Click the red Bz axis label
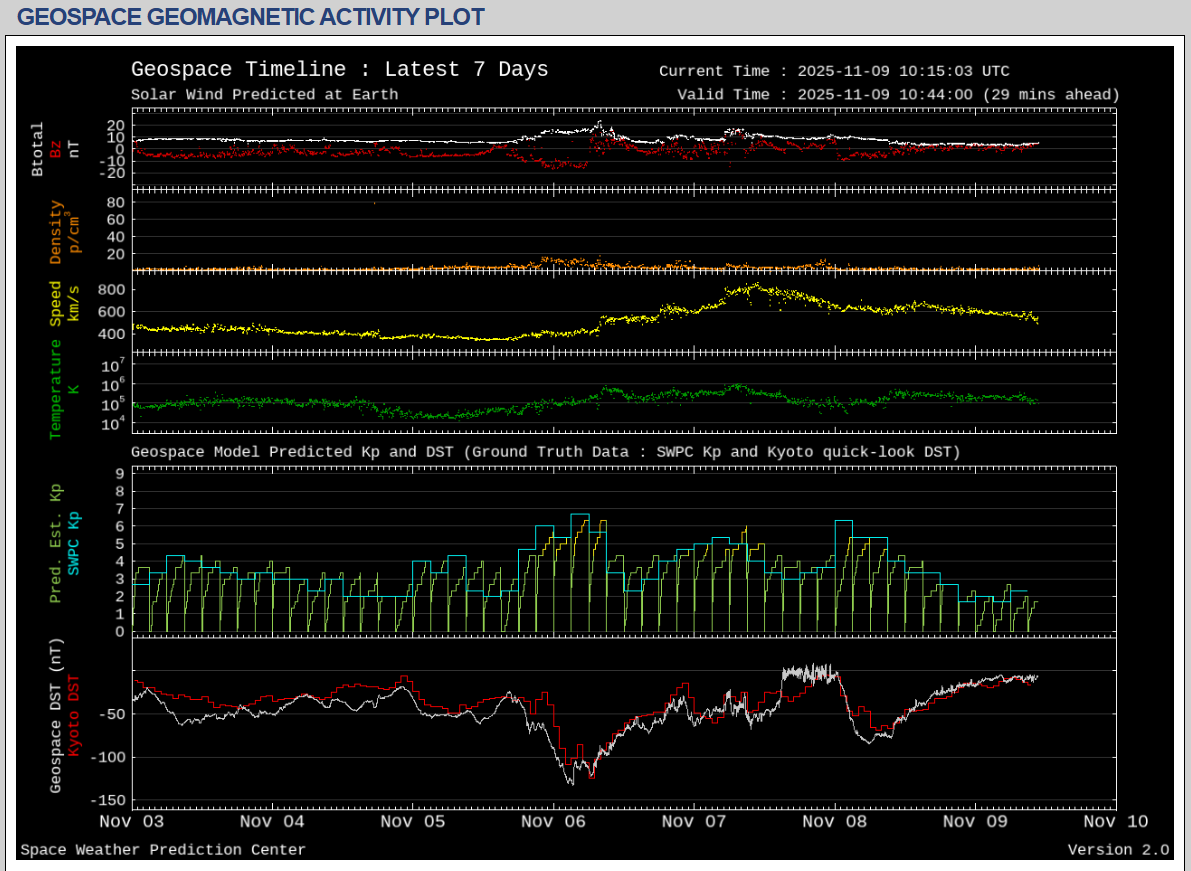 click(x=56, y=149)
